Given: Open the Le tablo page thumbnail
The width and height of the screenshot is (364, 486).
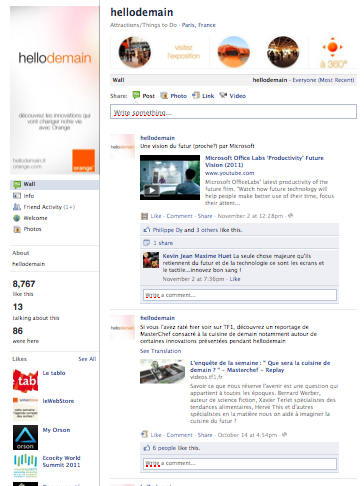Looking at the screenshot, I should coord(25,380).
